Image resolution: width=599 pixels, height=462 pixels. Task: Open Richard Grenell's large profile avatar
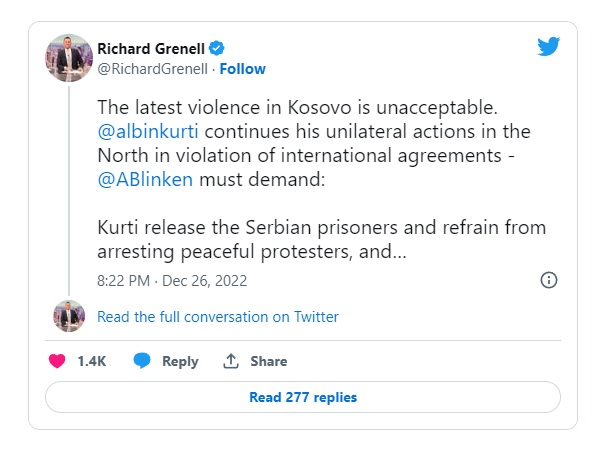click(69, 58)
